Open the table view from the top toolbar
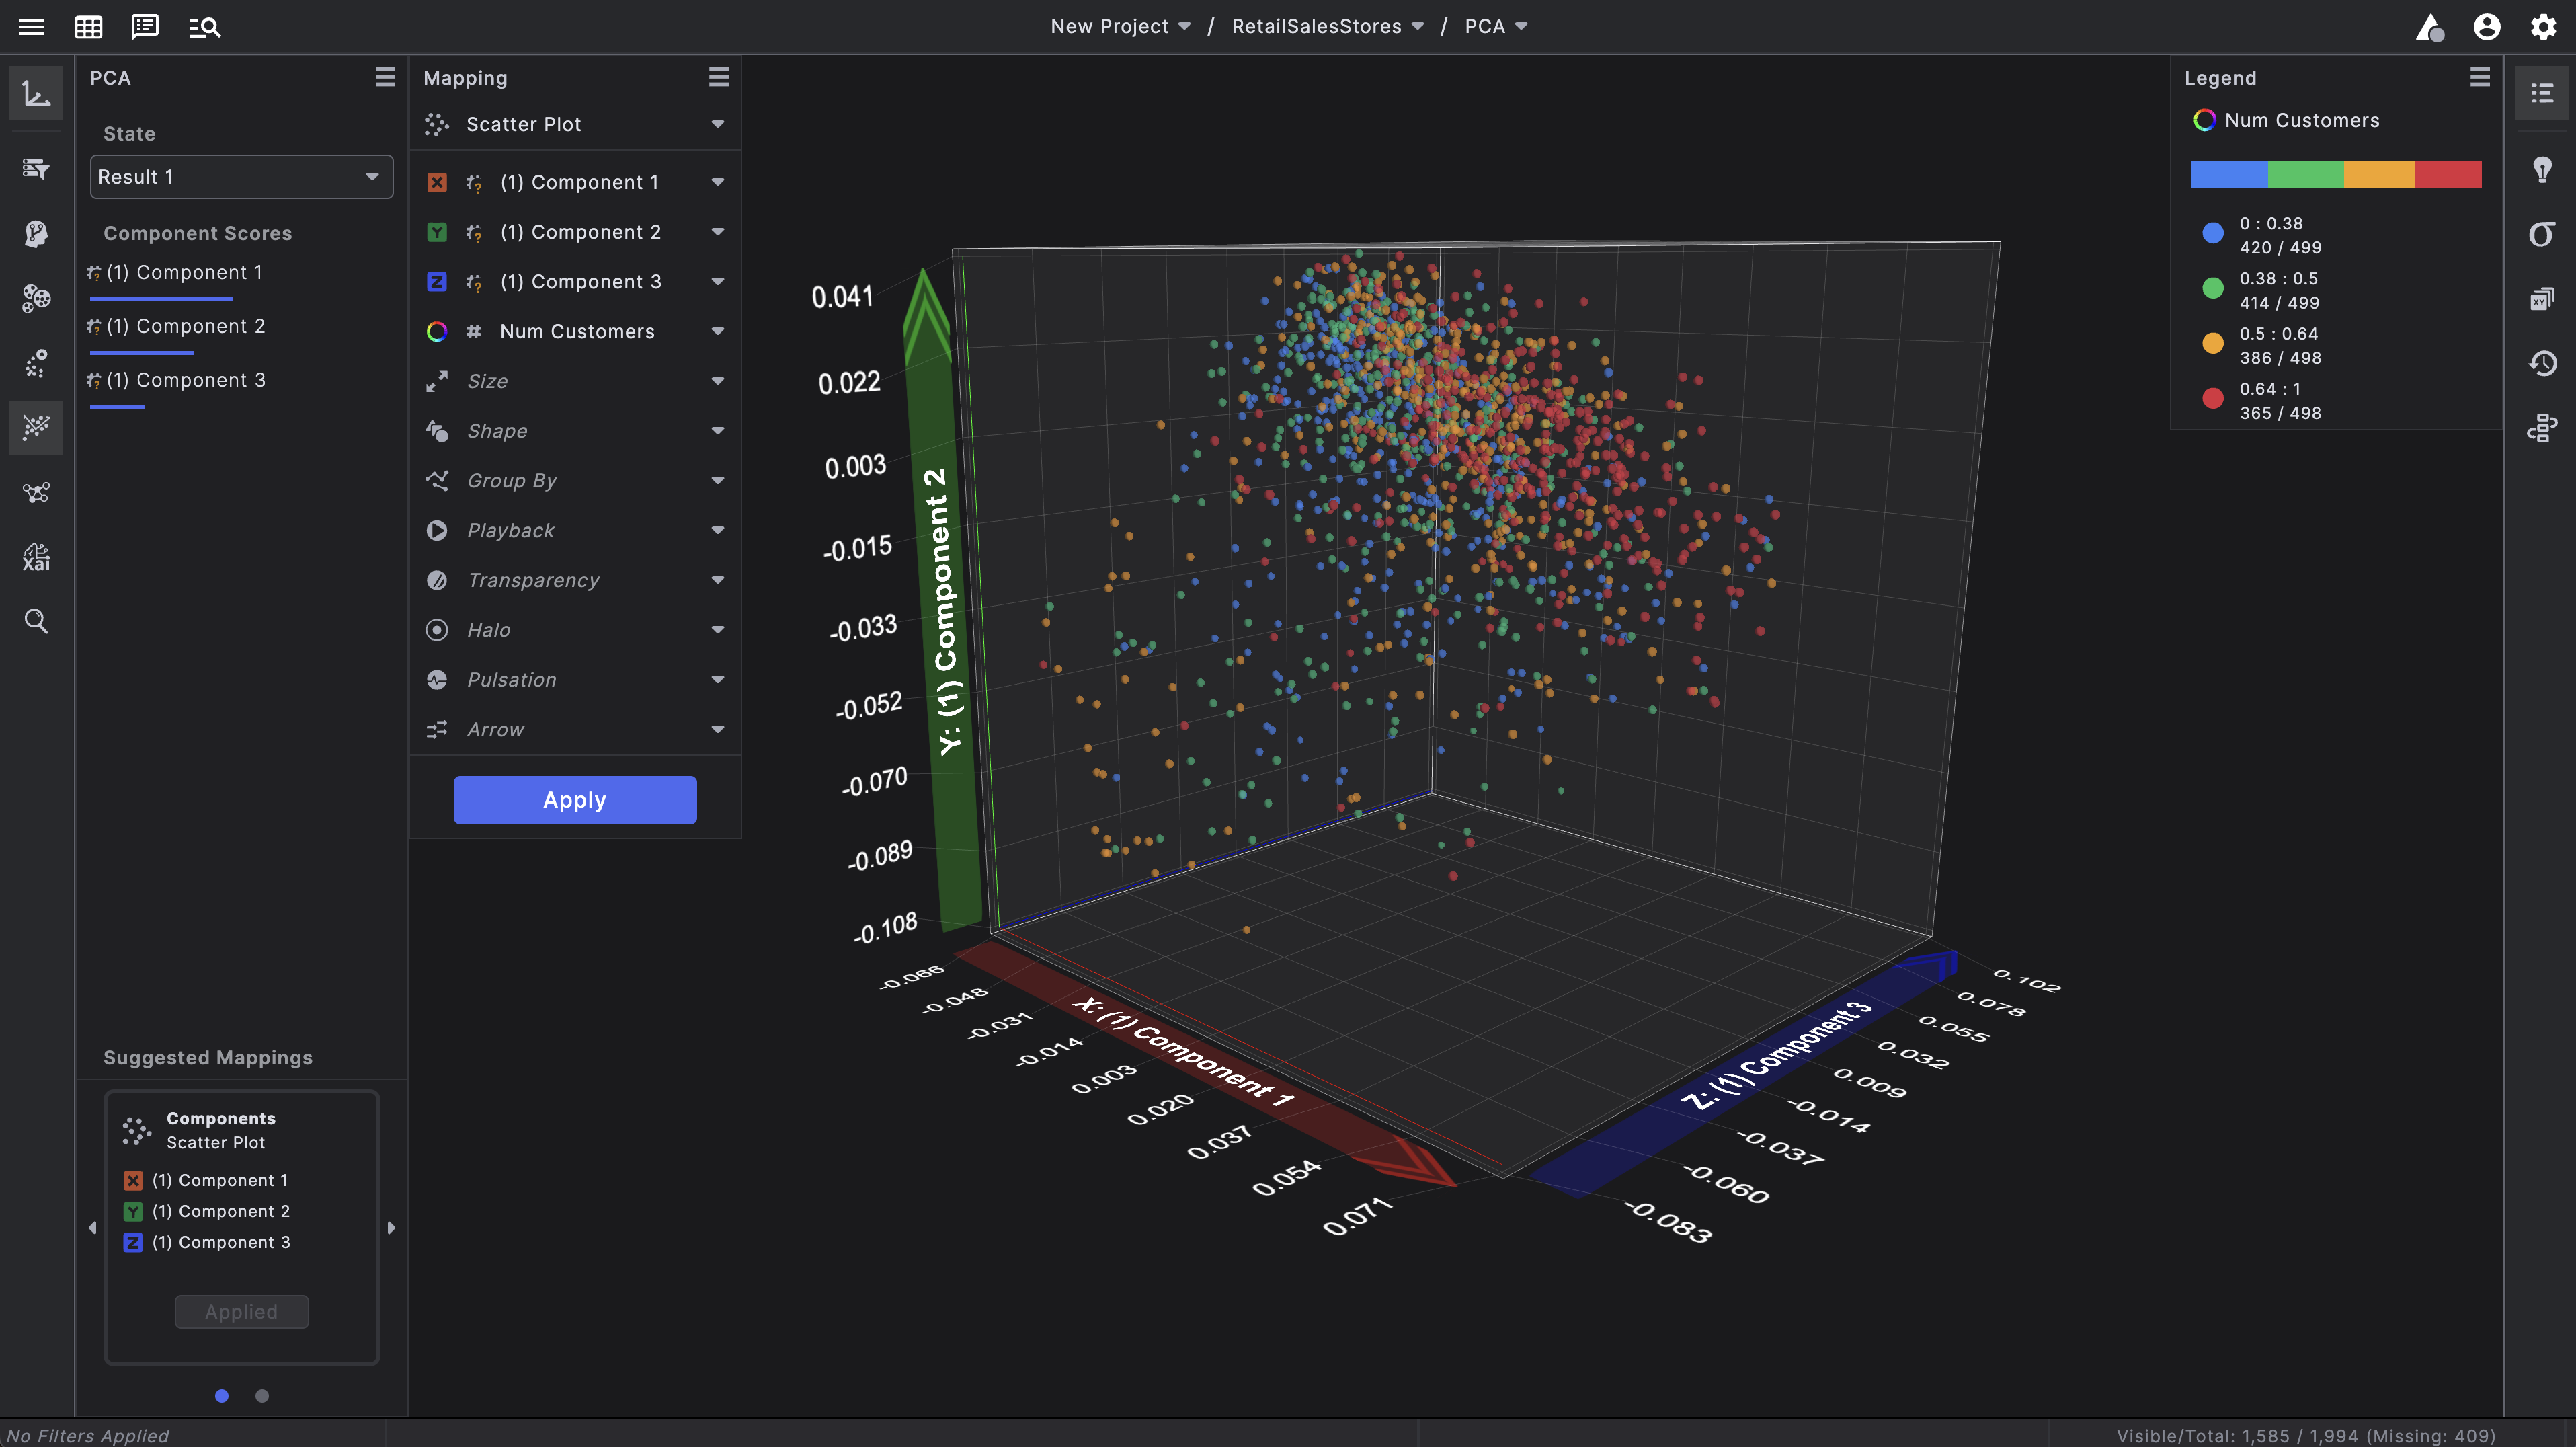 click(88, 27)
